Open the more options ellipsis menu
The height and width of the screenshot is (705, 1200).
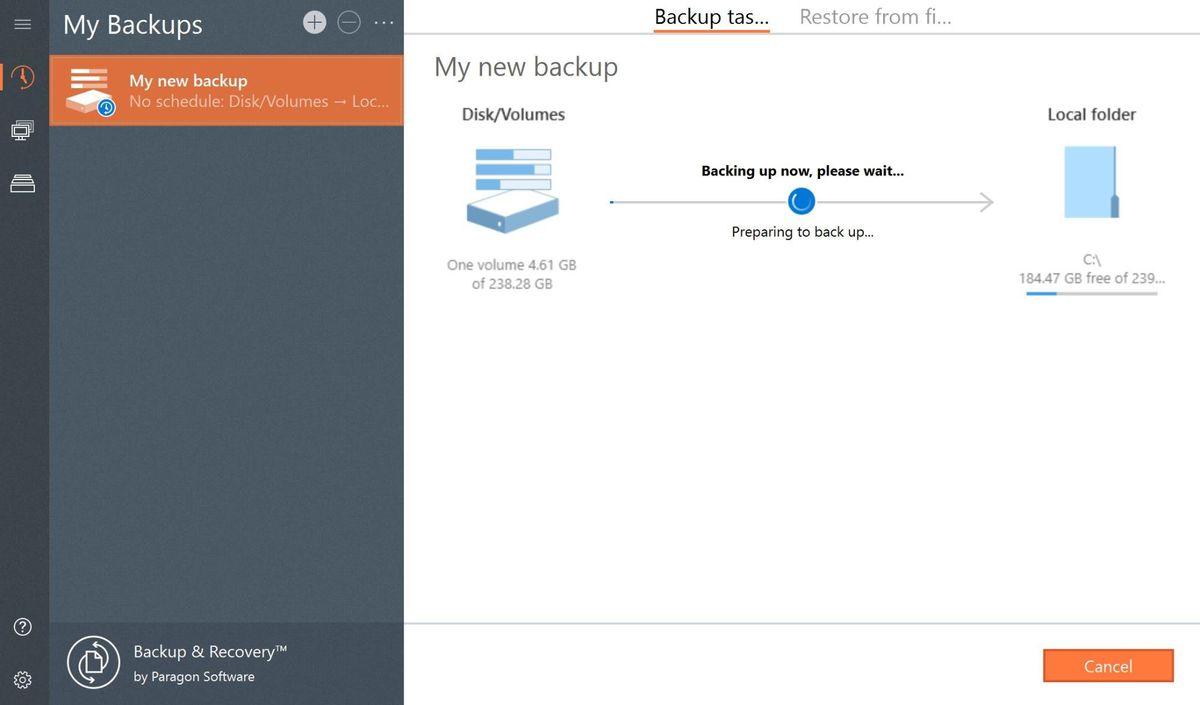click(384, 22)
